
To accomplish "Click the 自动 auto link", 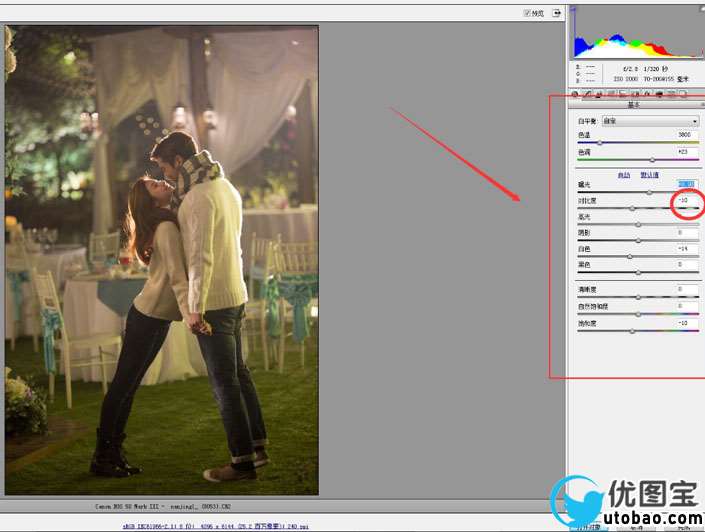I will pyautogui.click(x=624, y=175).
